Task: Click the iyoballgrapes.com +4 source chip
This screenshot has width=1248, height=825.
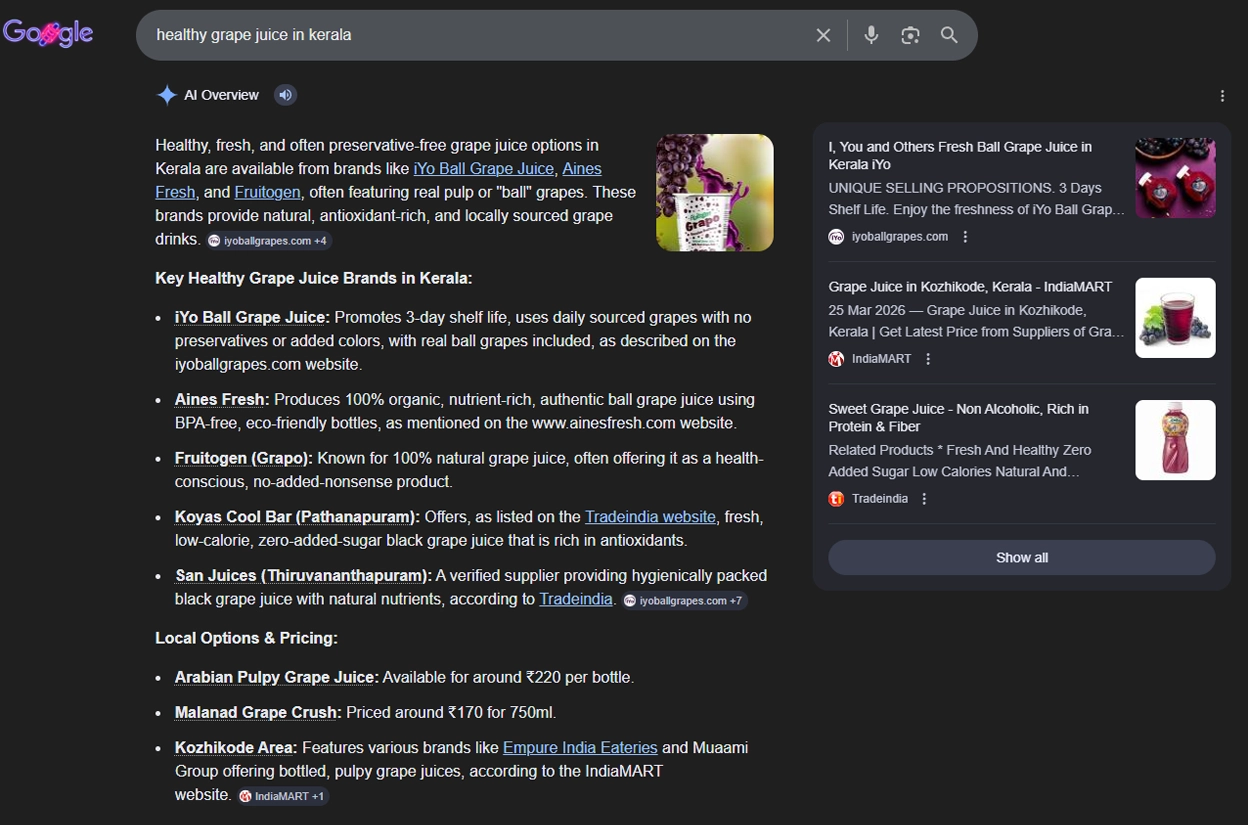Action: point(268,241)
